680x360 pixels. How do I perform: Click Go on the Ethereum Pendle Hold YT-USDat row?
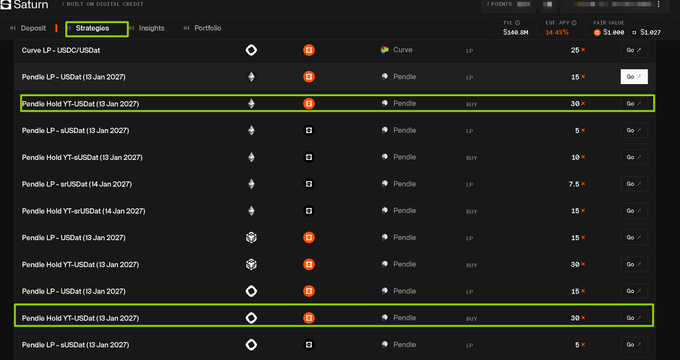coord(634,104)
